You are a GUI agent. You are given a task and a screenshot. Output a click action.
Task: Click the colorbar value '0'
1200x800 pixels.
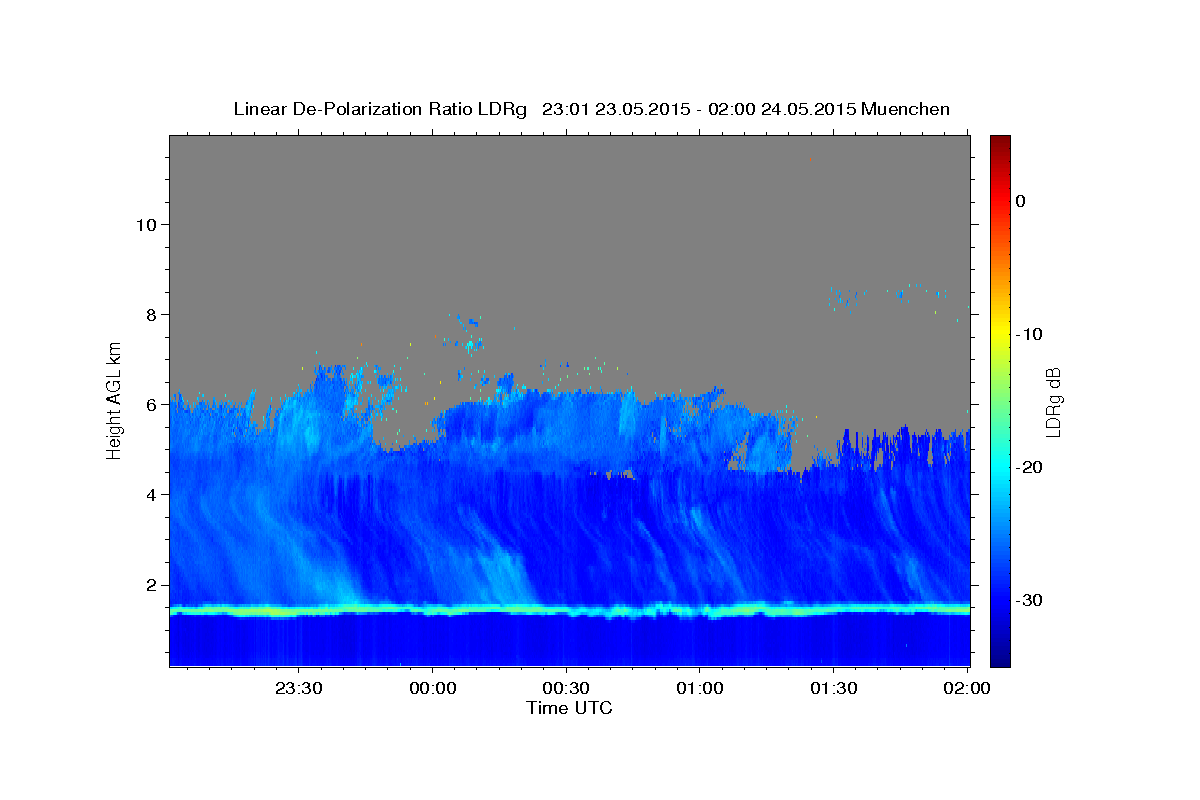(1021, 201)
